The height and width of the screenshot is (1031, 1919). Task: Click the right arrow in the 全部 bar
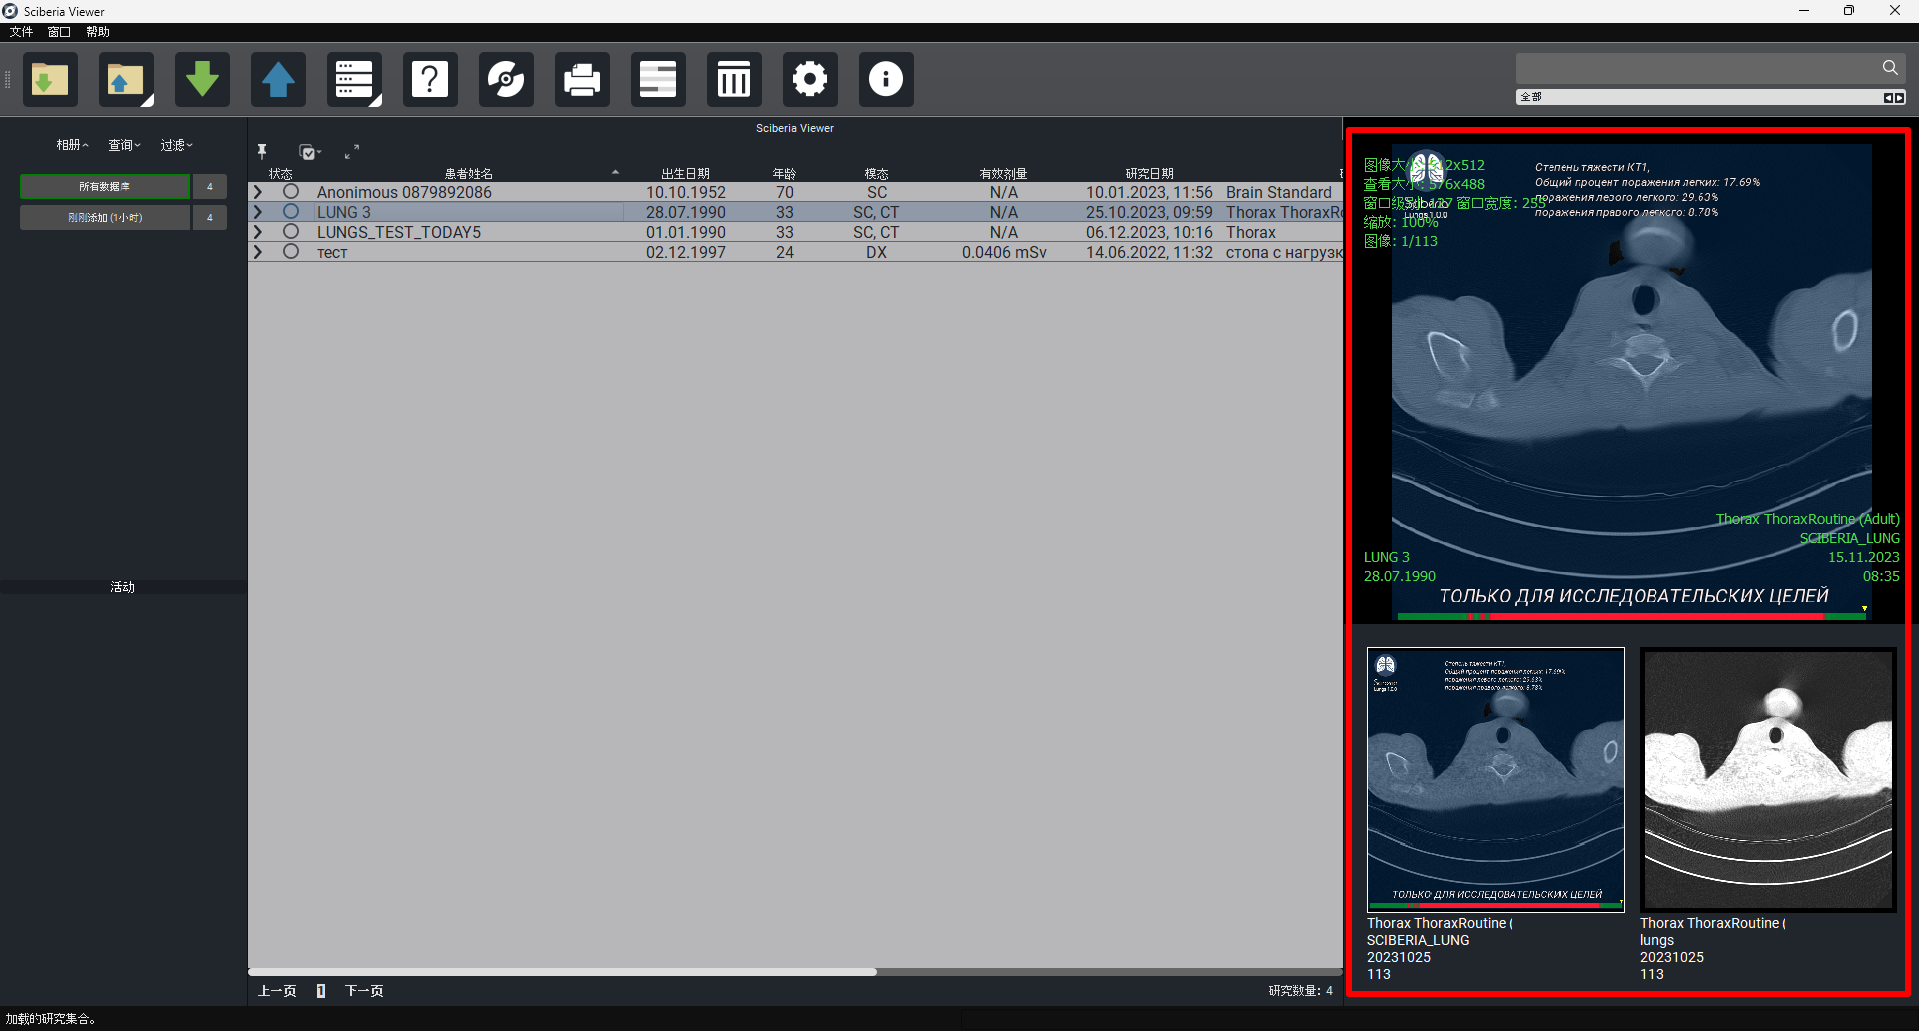coord(1899,97)
